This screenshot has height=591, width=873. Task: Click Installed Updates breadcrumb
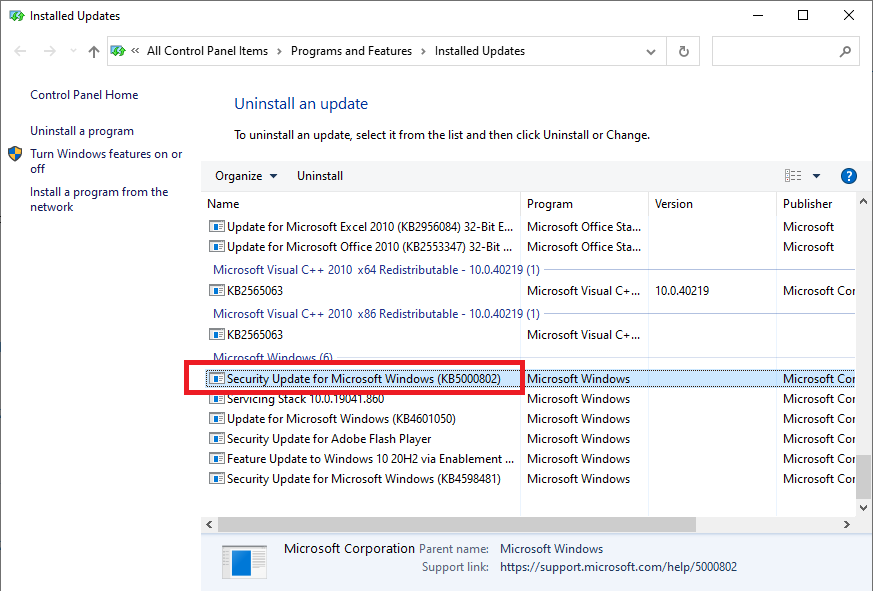click(479, 51)
